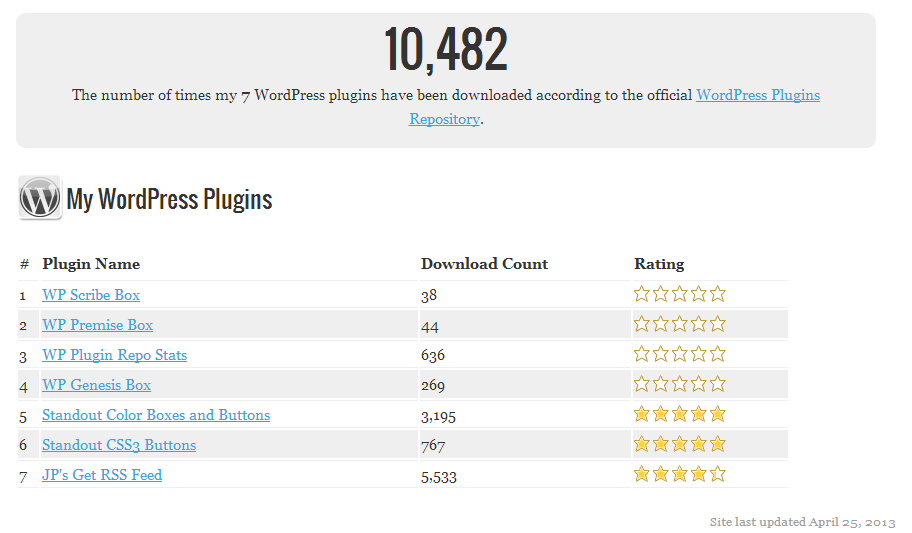Image resolution: width=912 pixels, height=533 pixels.
Task: Click download count 44
Action: 430,327
